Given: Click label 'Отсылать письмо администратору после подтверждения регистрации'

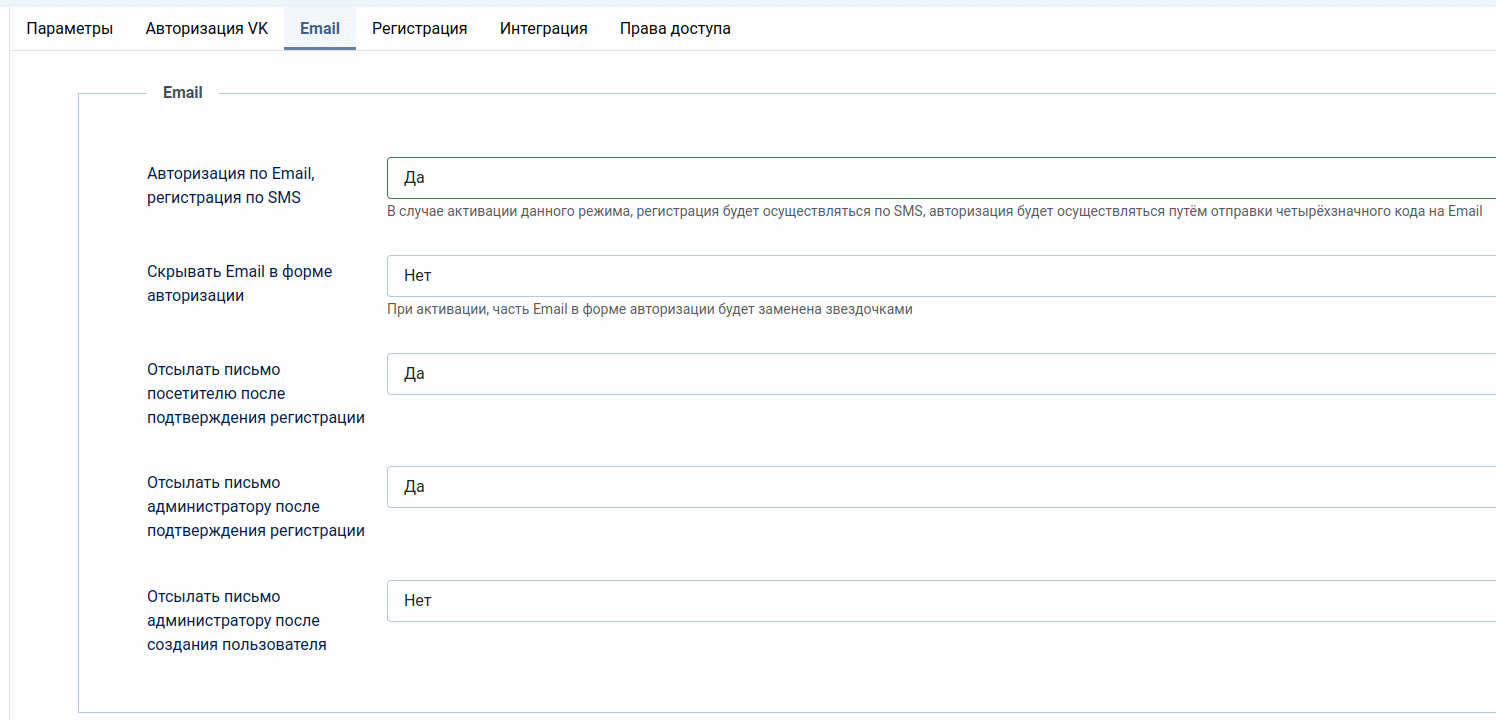Looking at the screenshot, I should (x=256, y=507).
